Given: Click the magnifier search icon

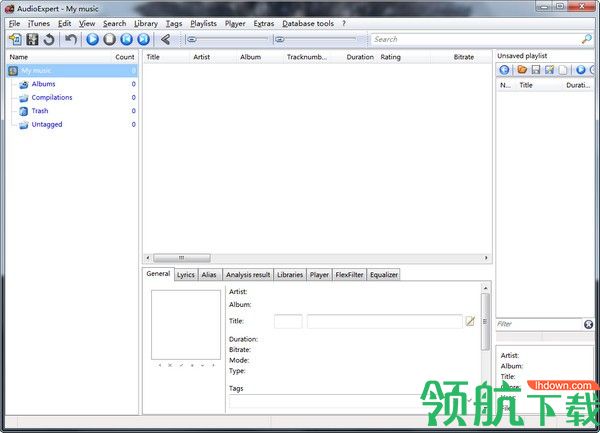Looking at the screenshot, I should click(587, 39).
